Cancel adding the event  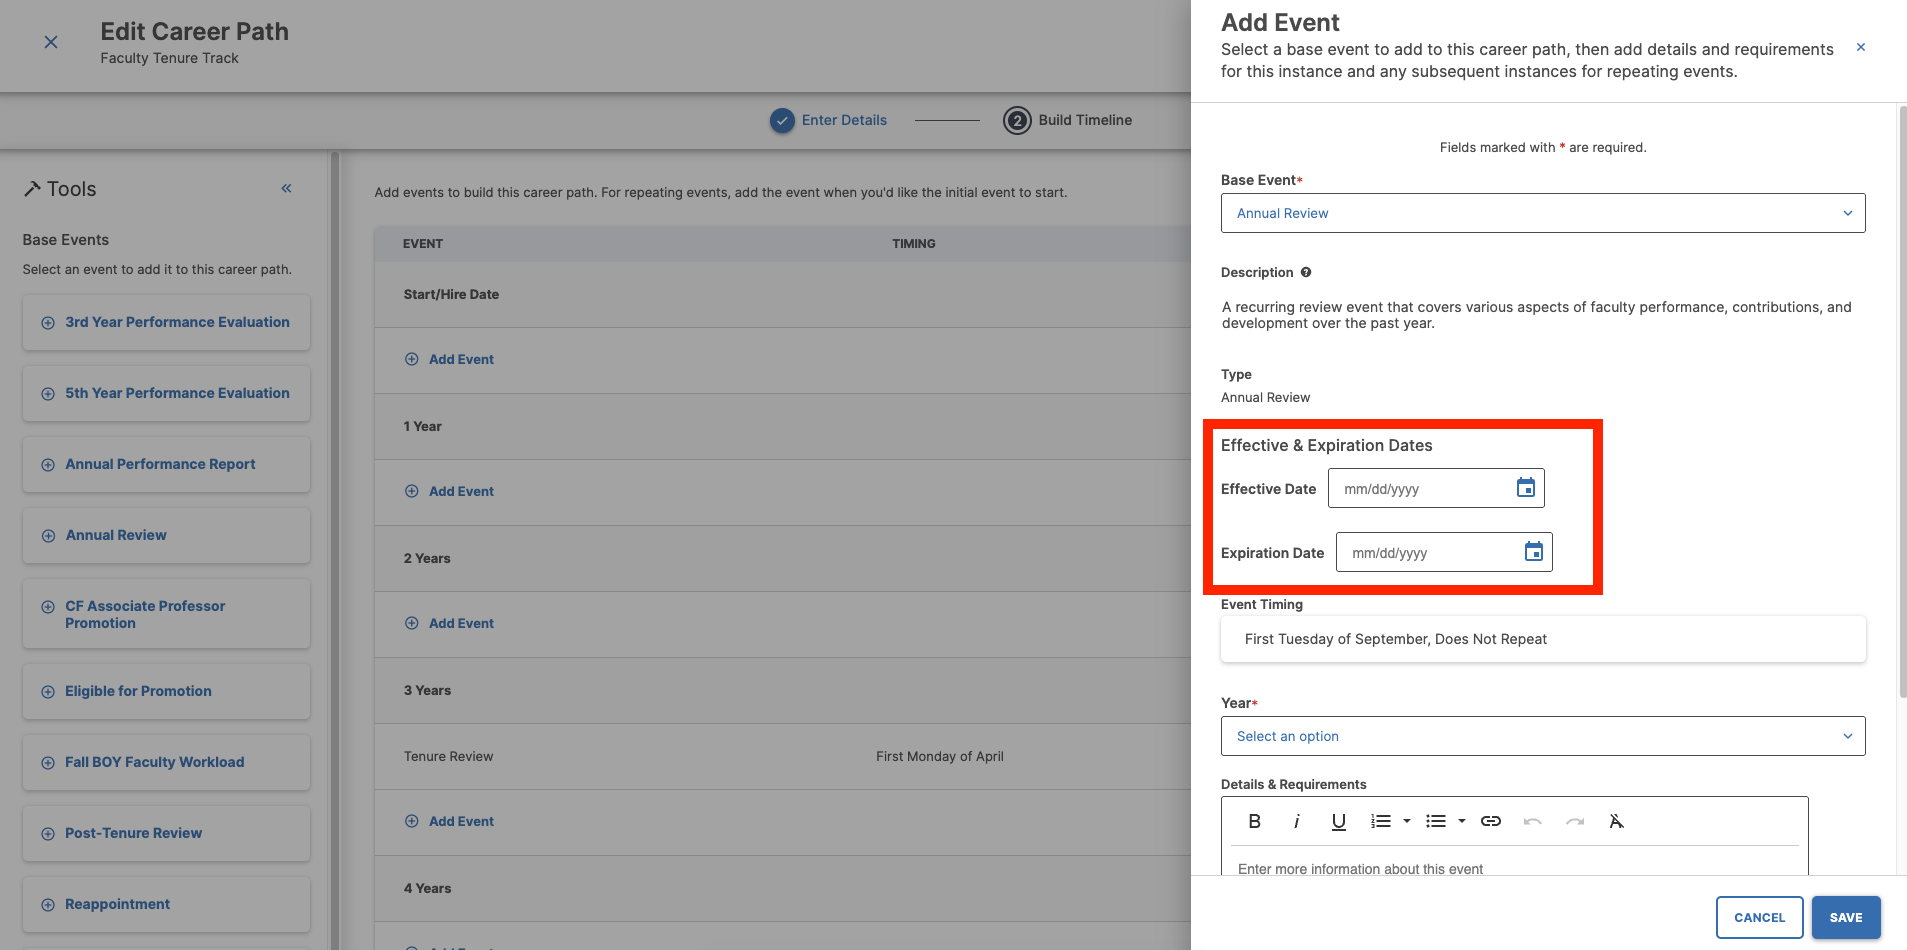tap(1760, 917)
